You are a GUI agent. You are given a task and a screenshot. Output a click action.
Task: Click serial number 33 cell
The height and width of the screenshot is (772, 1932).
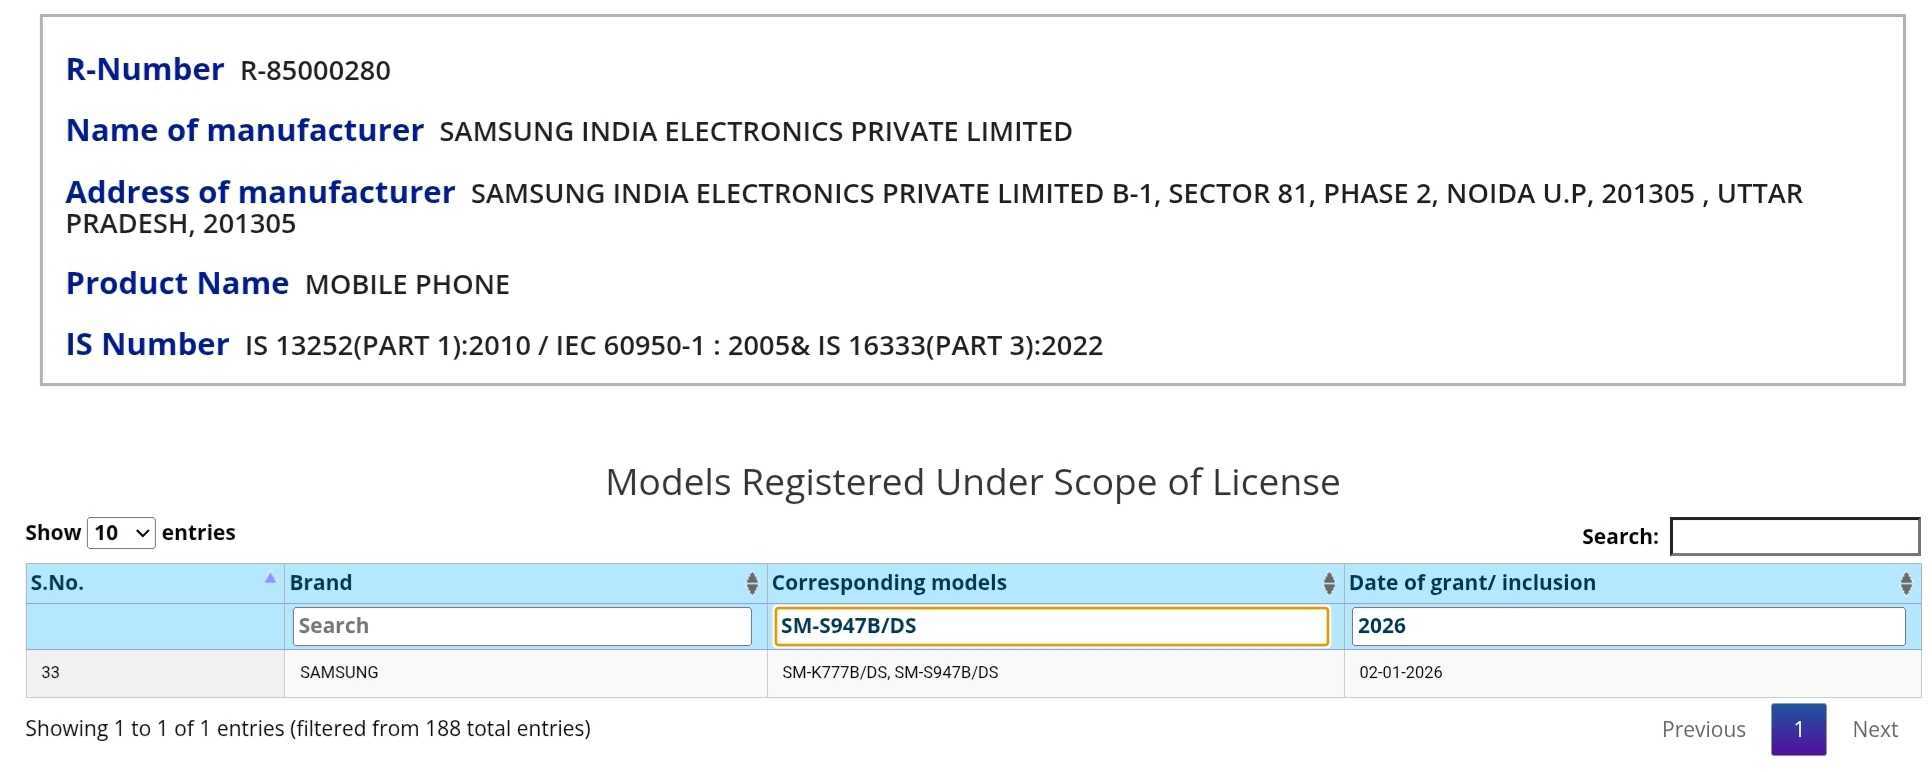[x=51, y=673]
